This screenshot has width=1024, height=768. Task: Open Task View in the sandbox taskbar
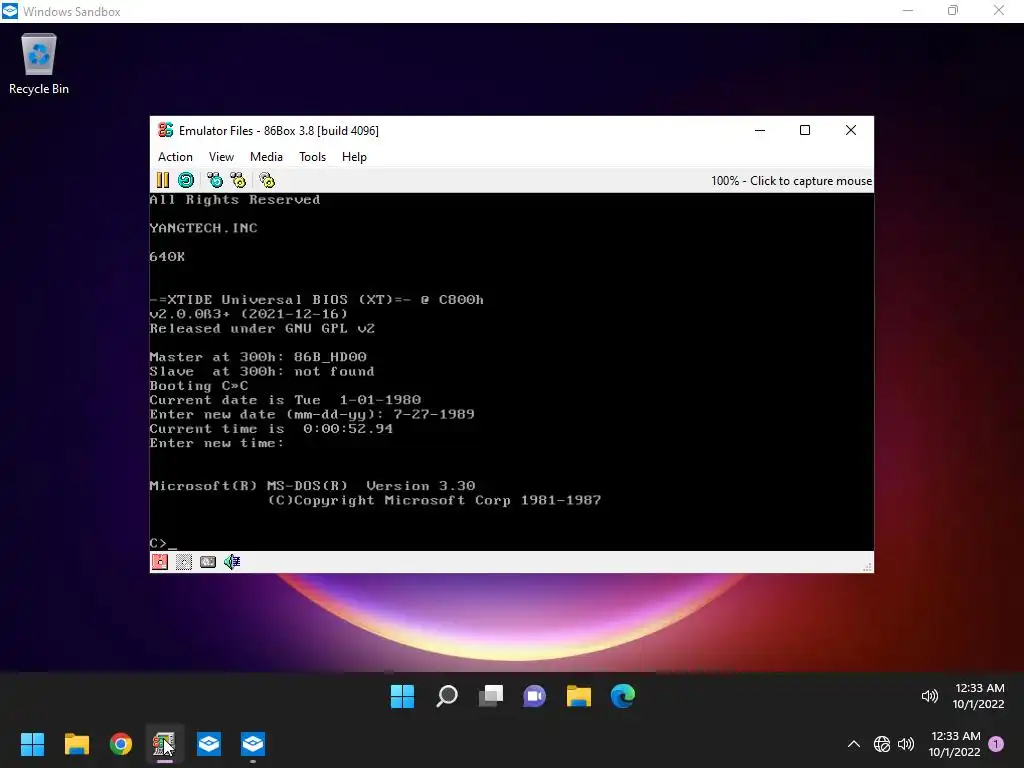490,696
